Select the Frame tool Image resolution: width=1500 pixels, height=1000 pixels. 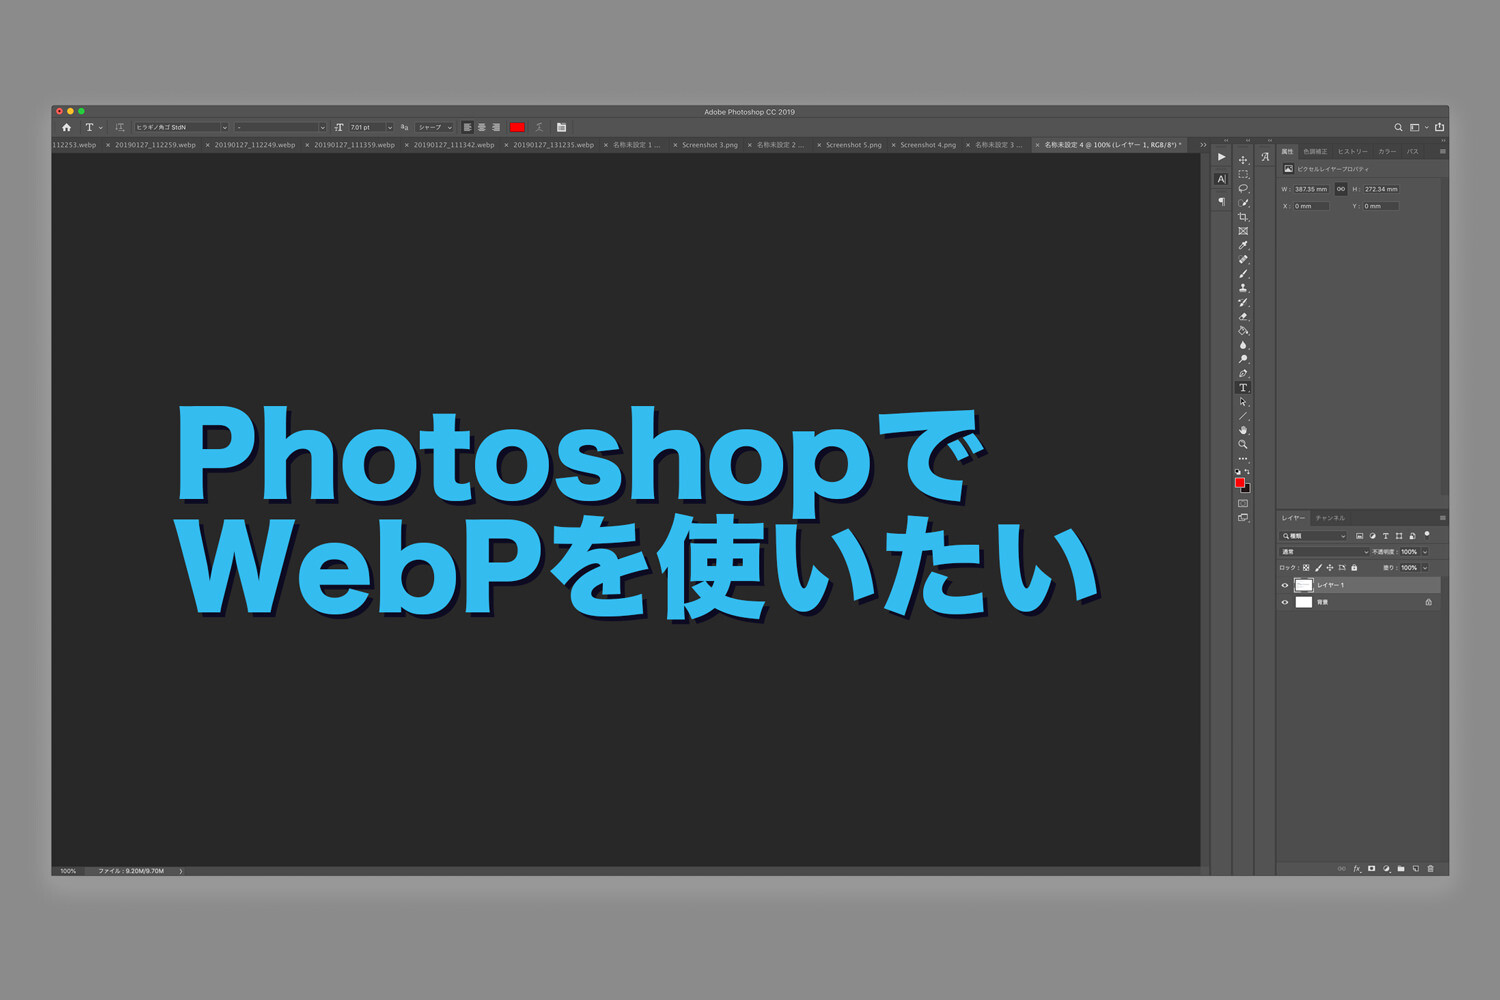[1243, 231]
